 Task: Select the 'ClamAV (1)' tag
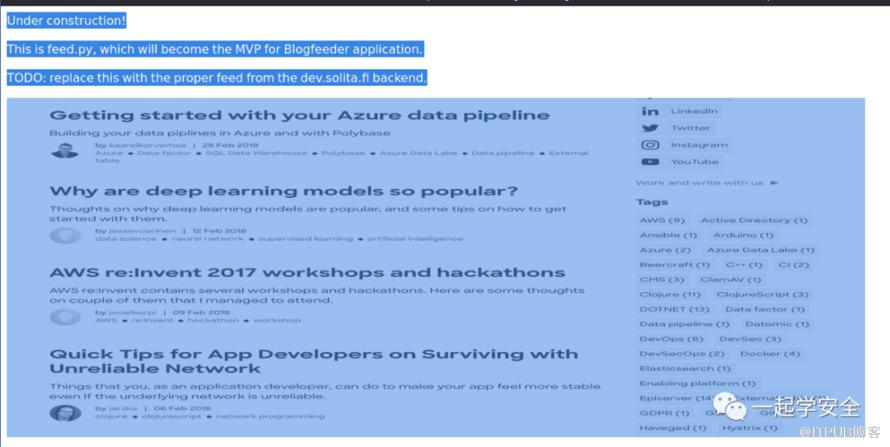(730, 279)
